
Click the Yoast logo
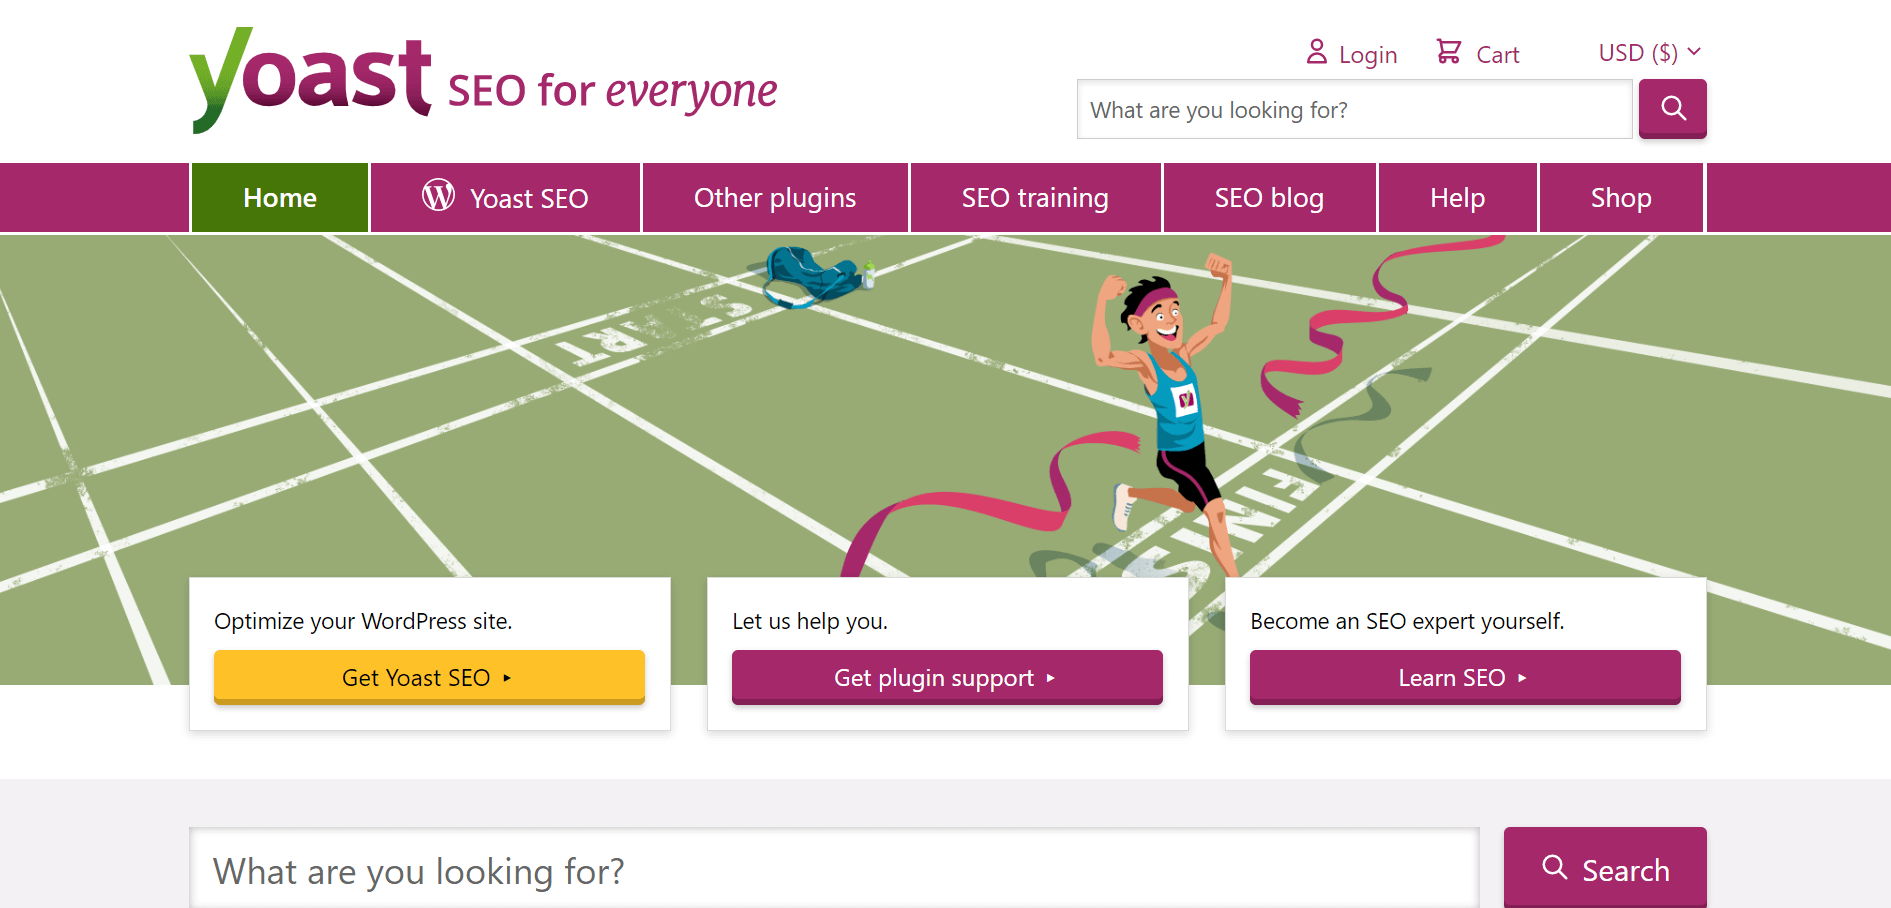coord(310,80)
